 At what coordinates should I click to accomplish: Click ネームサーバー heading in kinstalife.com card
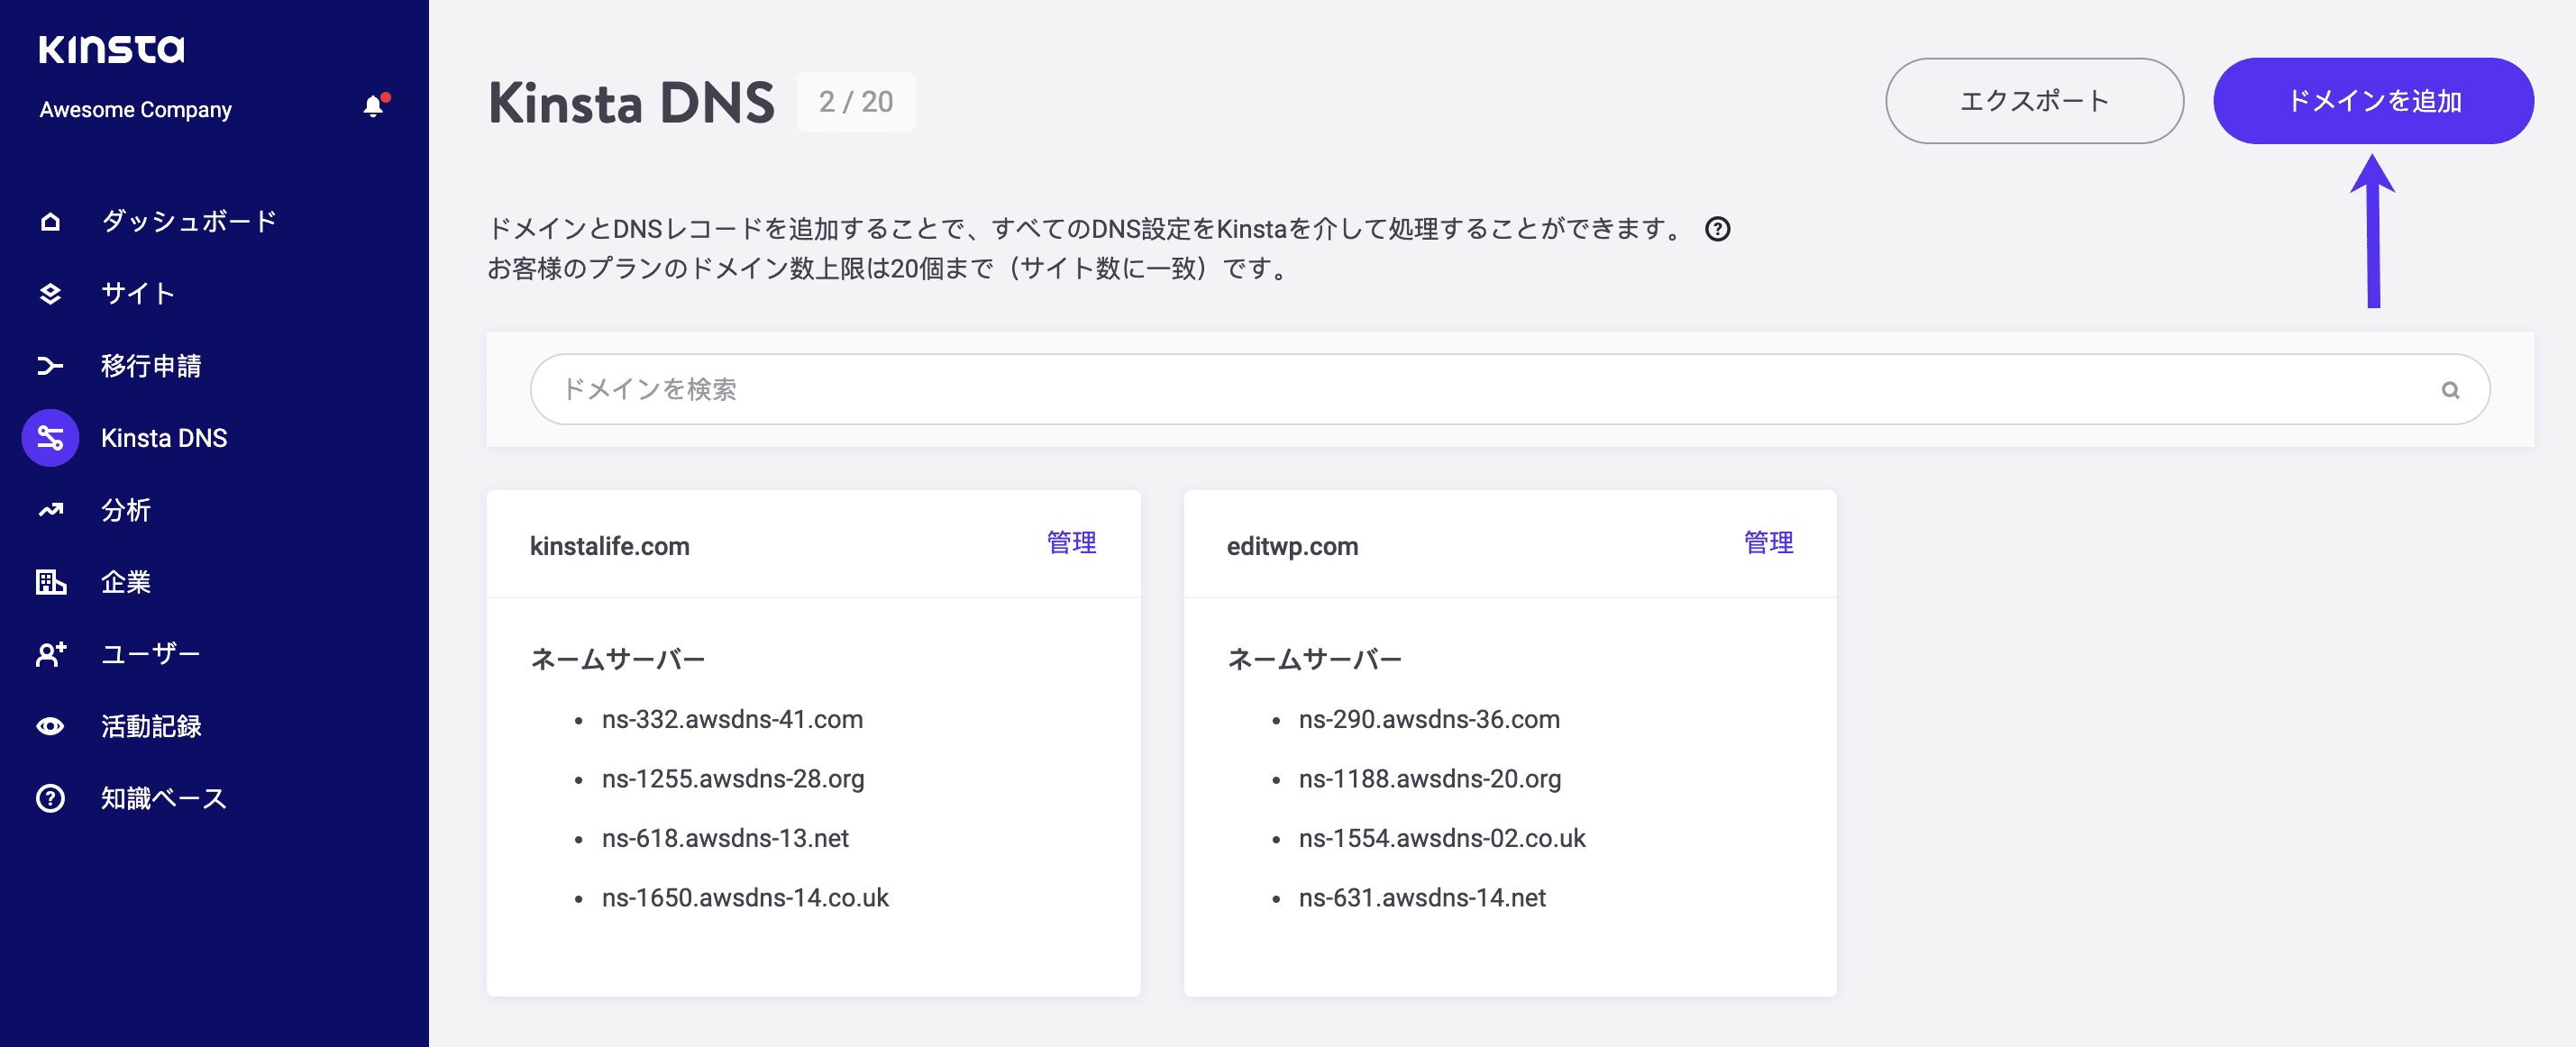click(x=617, y=659)
